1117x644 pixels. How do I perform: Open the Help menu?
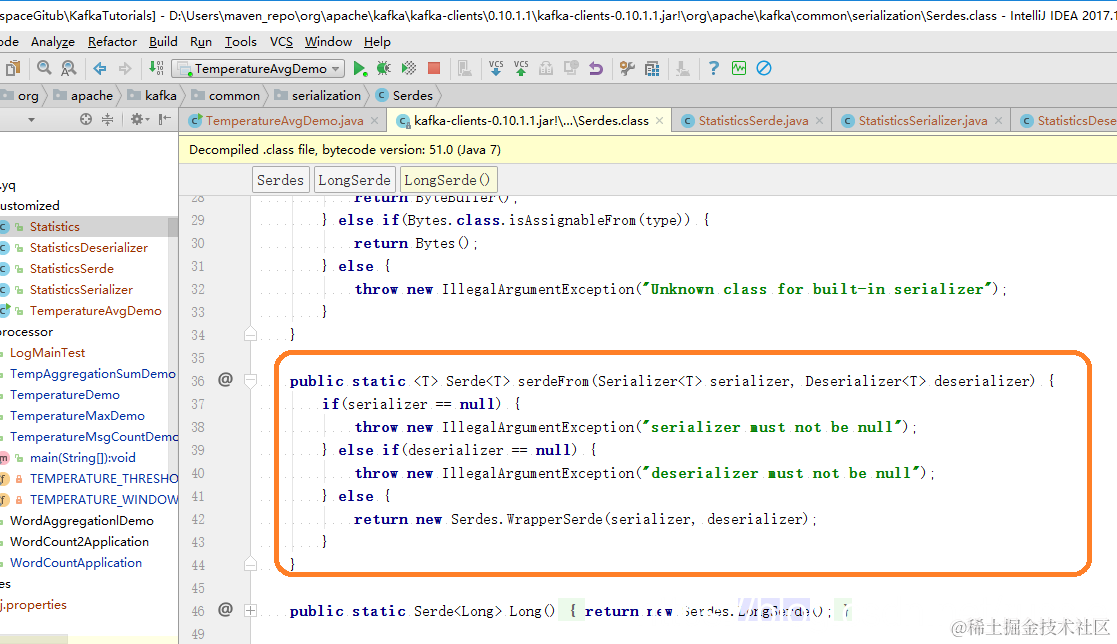pyautogui.click(x=377, y=42)
